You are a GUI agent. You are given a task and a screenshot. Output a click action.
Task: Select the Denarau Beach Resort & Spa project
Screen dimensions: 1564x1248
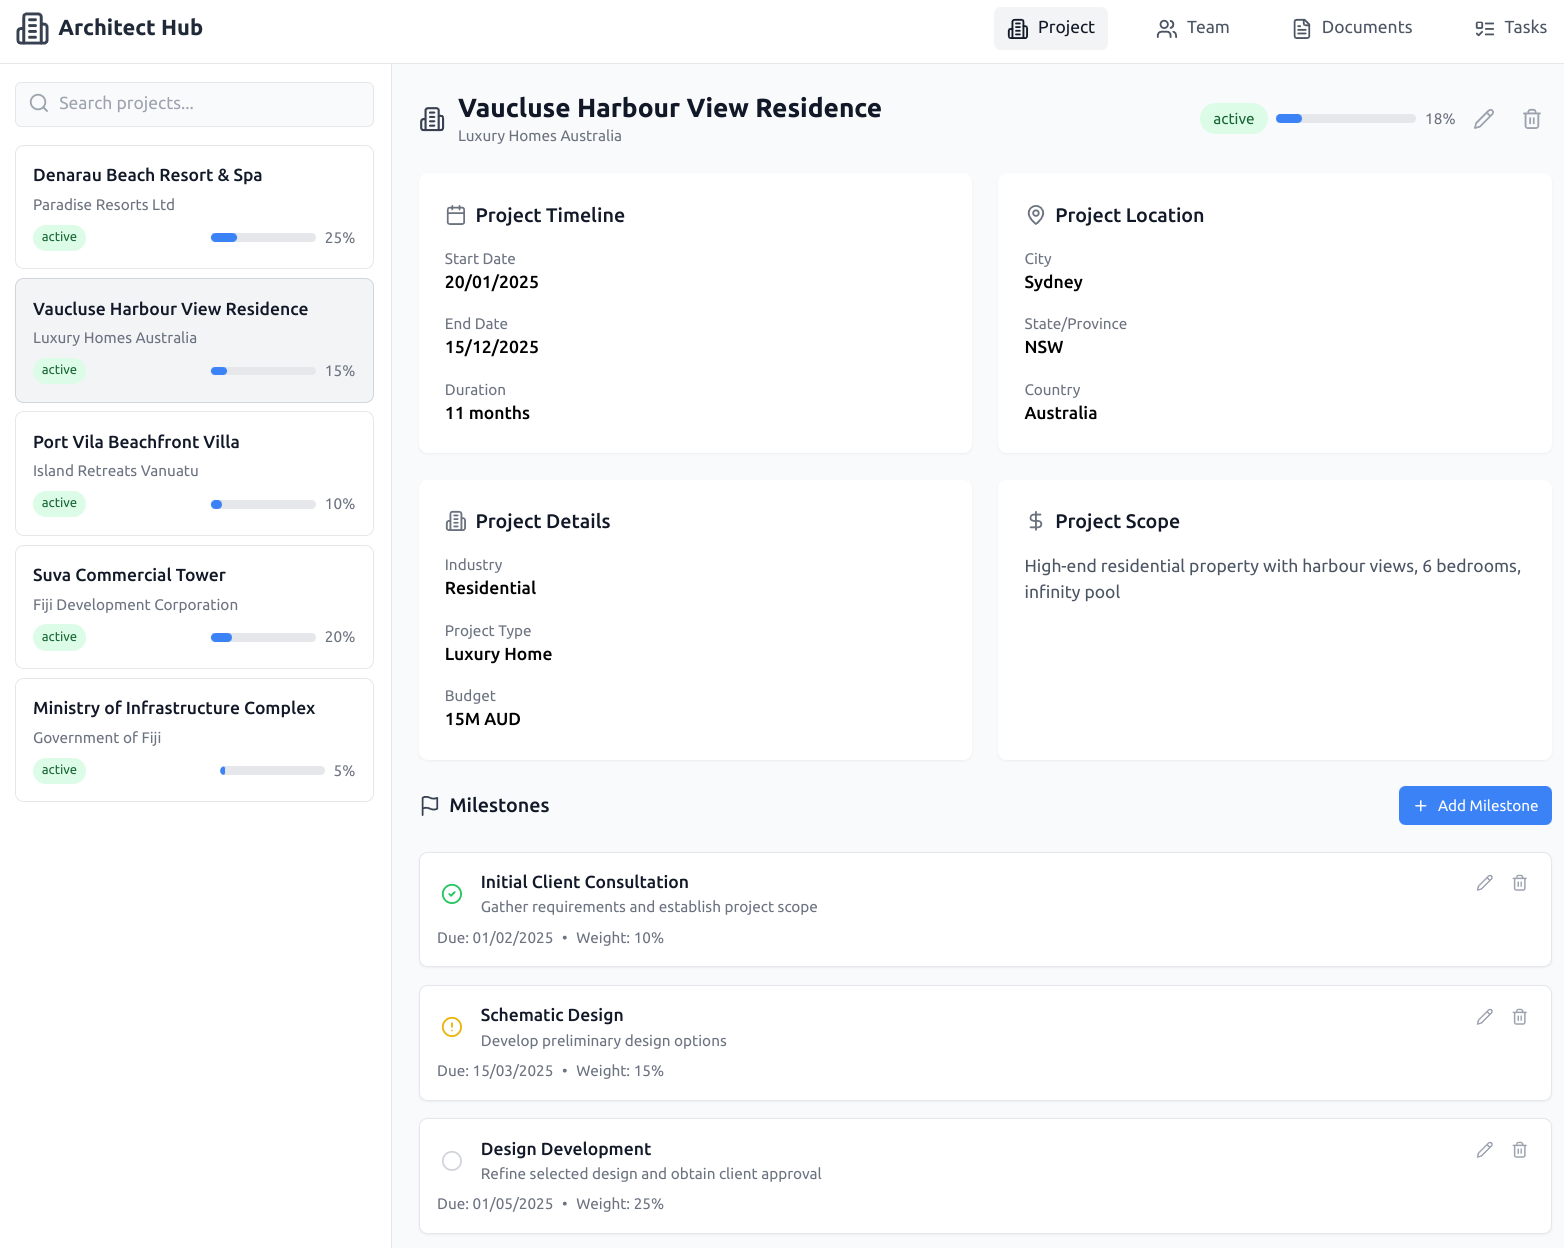tap(194, 206)
